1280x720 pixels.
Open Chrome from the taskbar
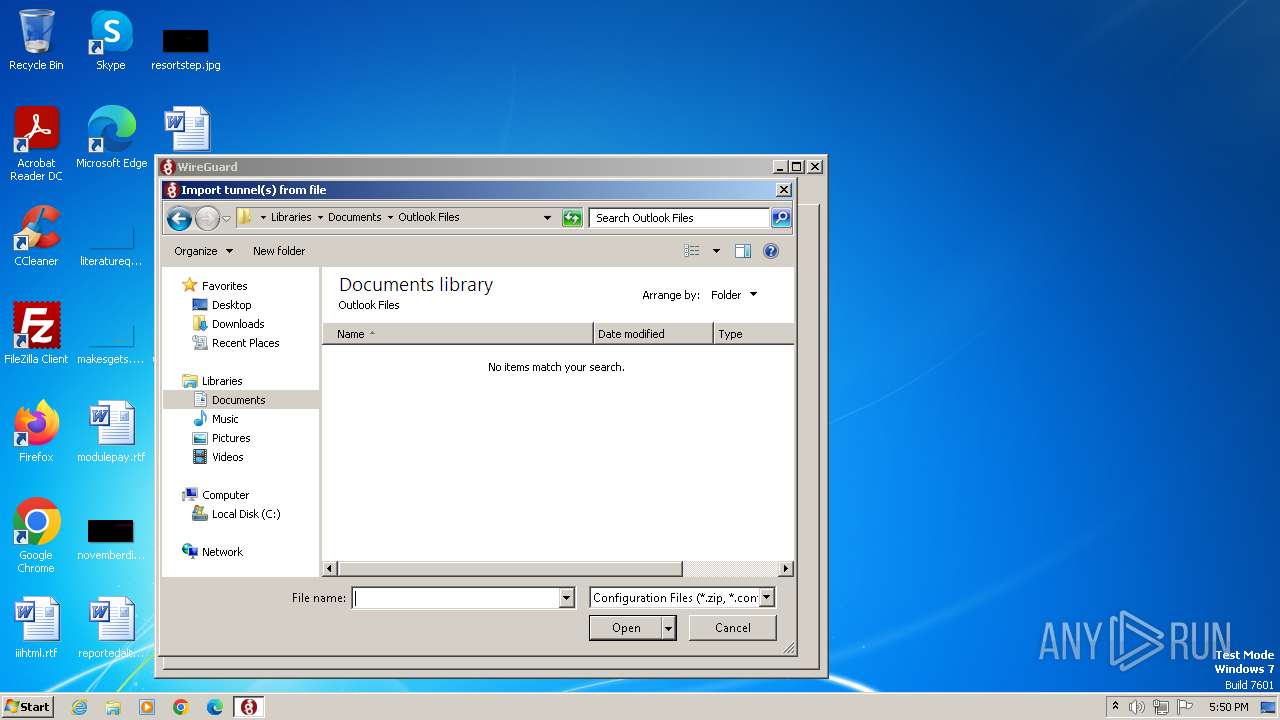tap(181, 707)
